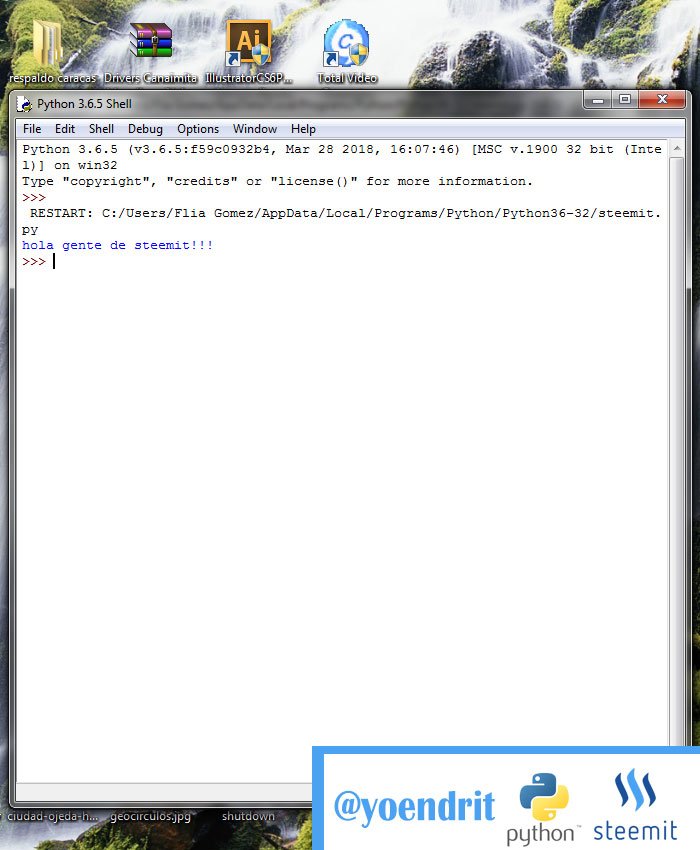Open the respaldo caracas folder icon
The width and height of the screenshot is (700, 850).
click(x=50, y=44)
